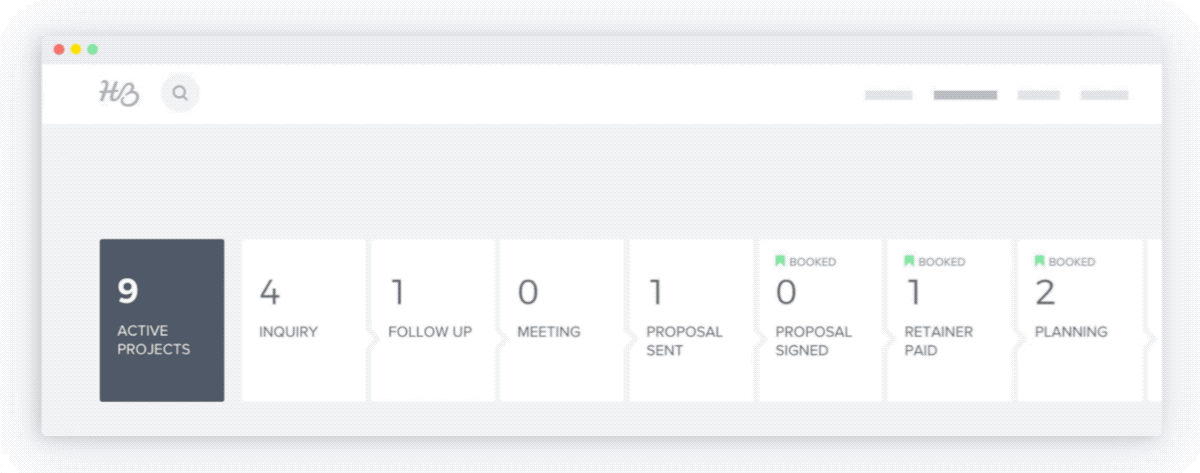Viewport: 1200px width, 473px height.
Task: Click the HB logo icon
Action: 118,93
